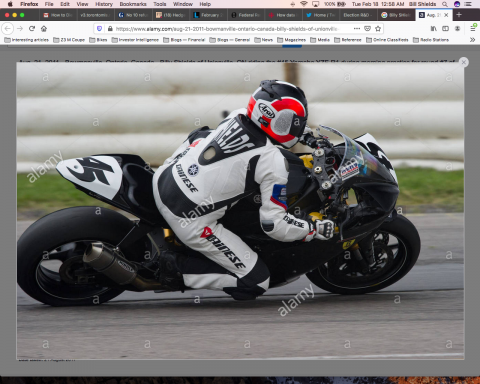Open the page actions three-dot menu

pyautogui.click(x=357, y=29)
